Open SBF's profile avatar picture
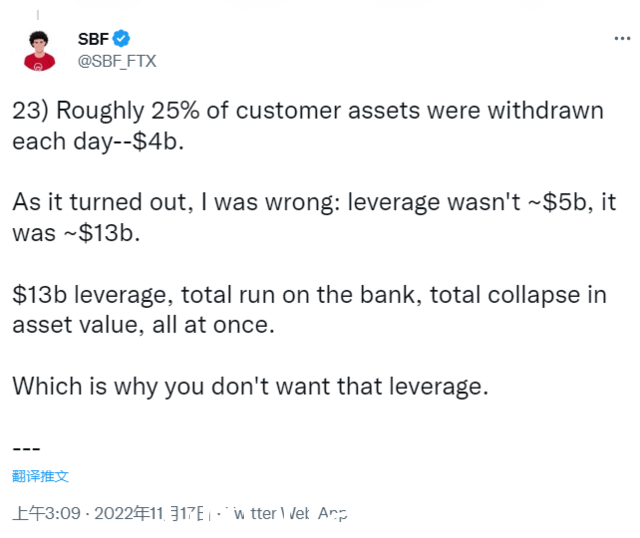Image resolution: width=640 pixels, height=538 pixels. (39, 51)
